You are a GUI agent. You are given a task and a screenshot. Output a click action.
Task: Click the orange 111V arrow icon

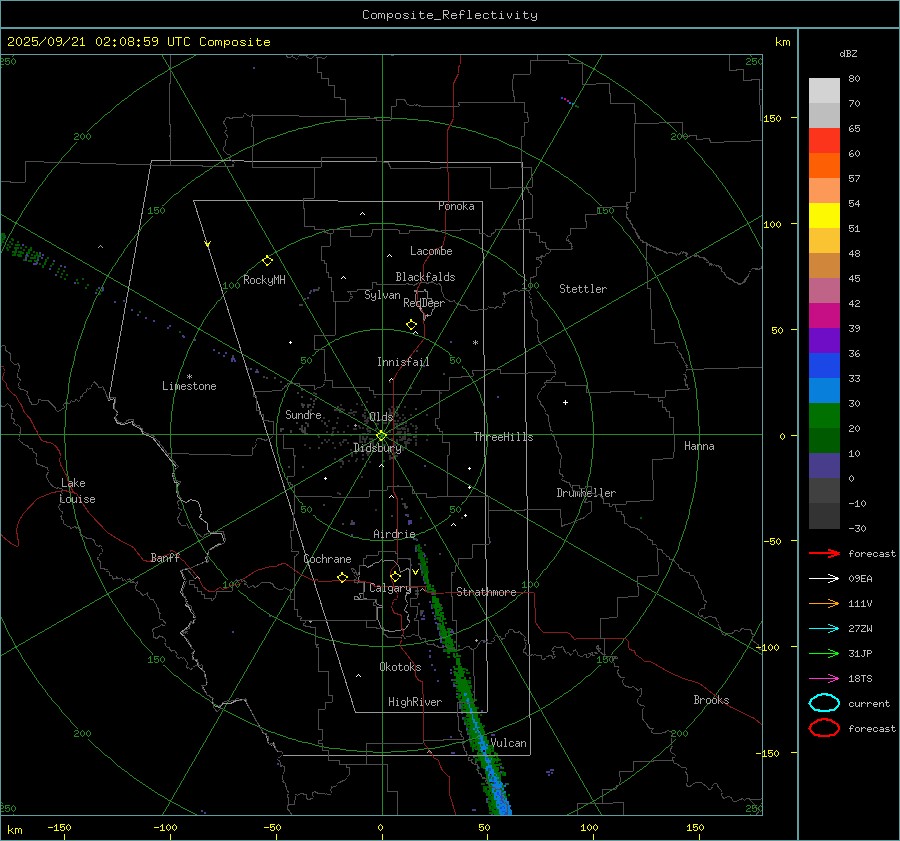(823, 603)
